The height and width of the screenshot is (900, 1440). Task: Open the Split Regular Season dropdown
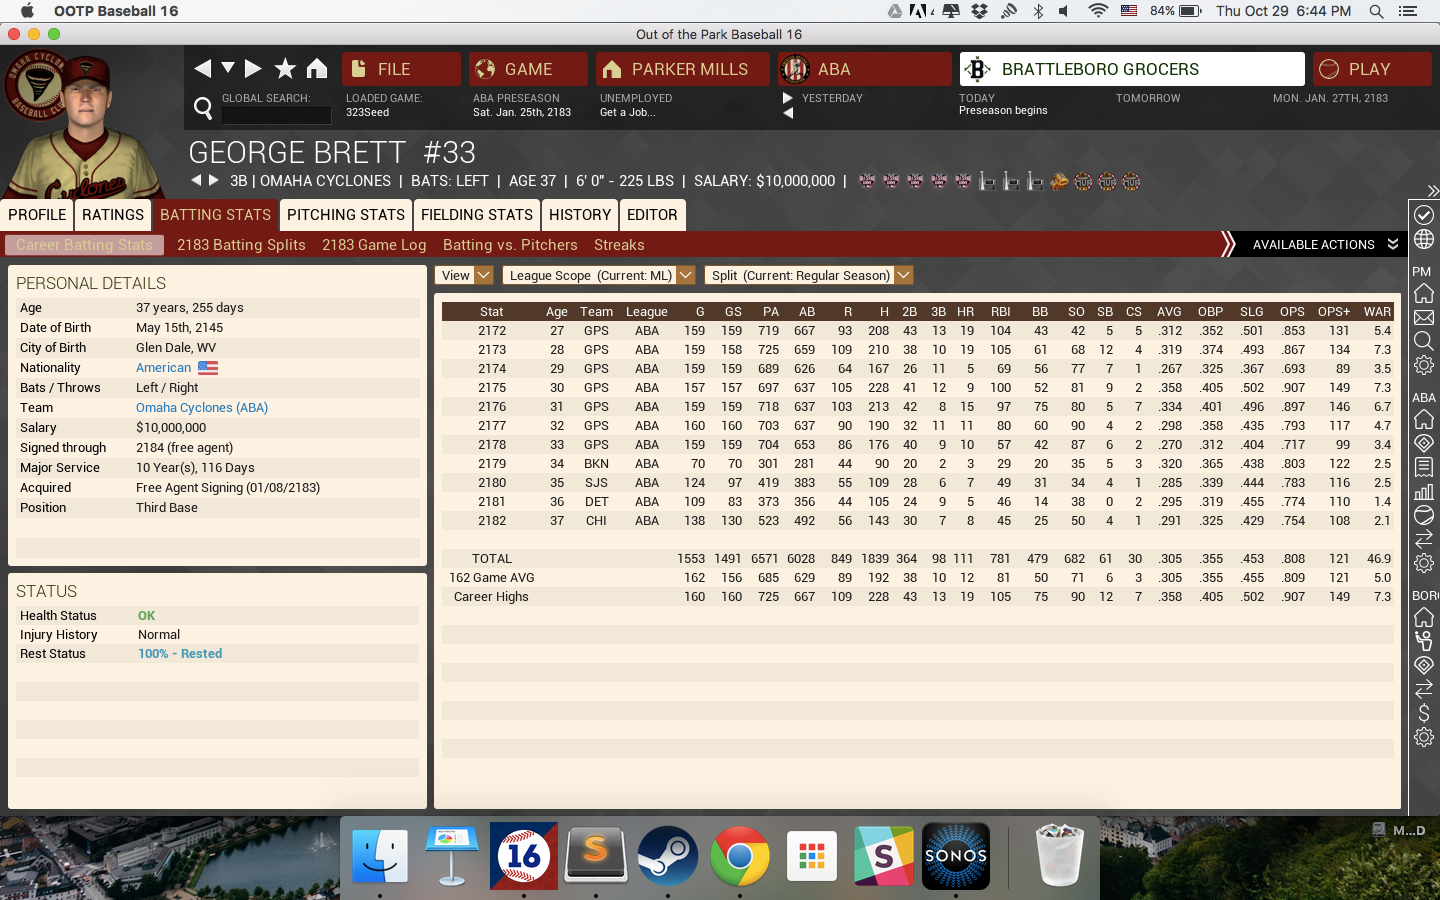click(809, 275)
